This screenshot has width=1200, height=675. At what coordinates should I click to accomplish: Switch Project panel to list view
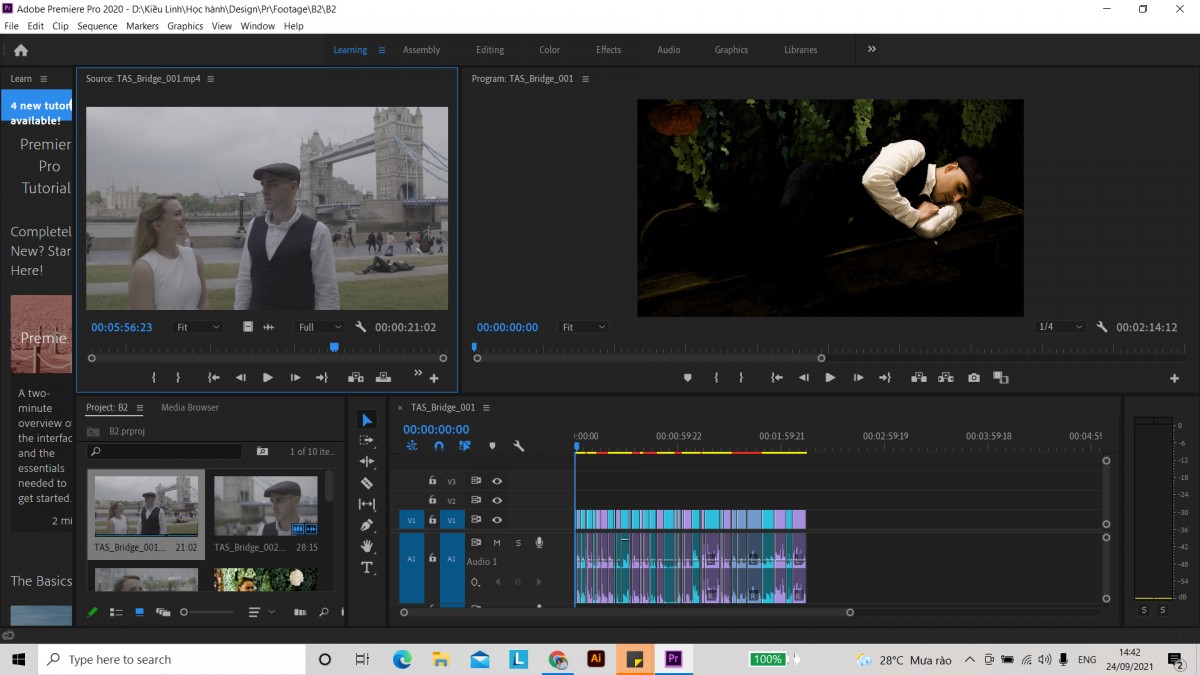pyautogui.click(x=116, y=612)
